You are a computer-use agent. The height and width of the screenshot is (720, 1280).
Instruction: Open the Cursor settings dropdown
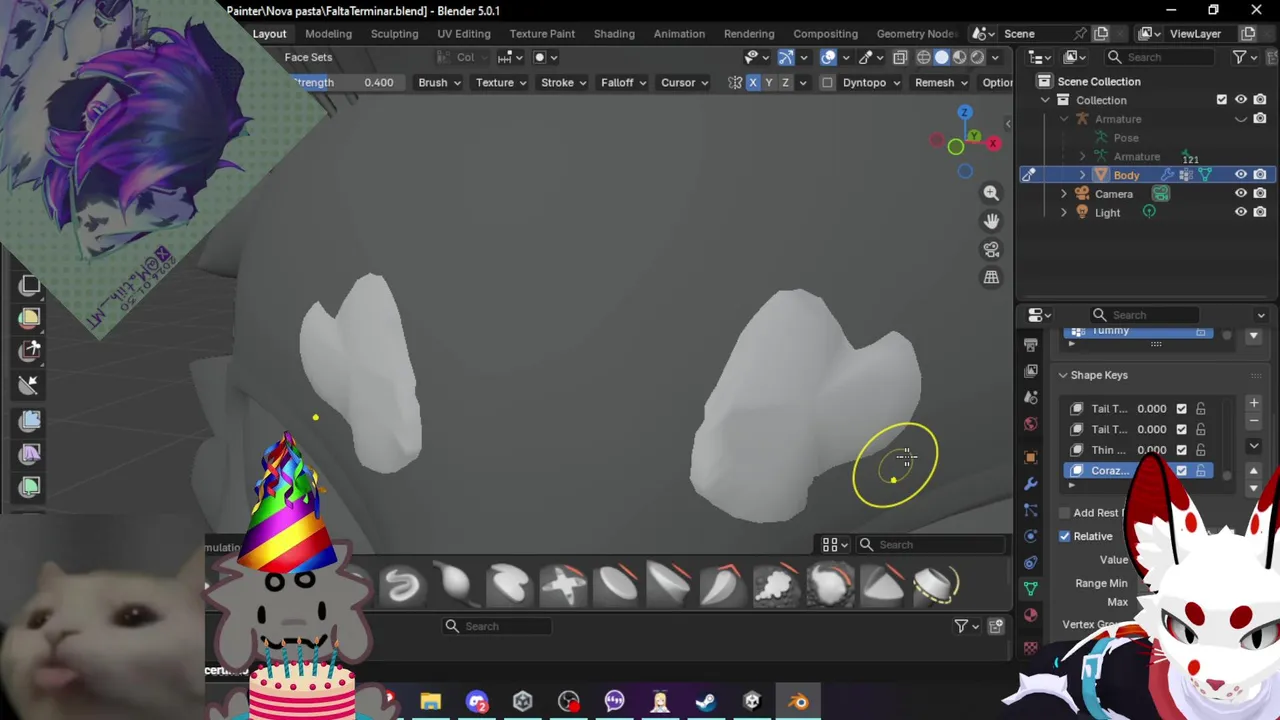[x=684, y=82]
